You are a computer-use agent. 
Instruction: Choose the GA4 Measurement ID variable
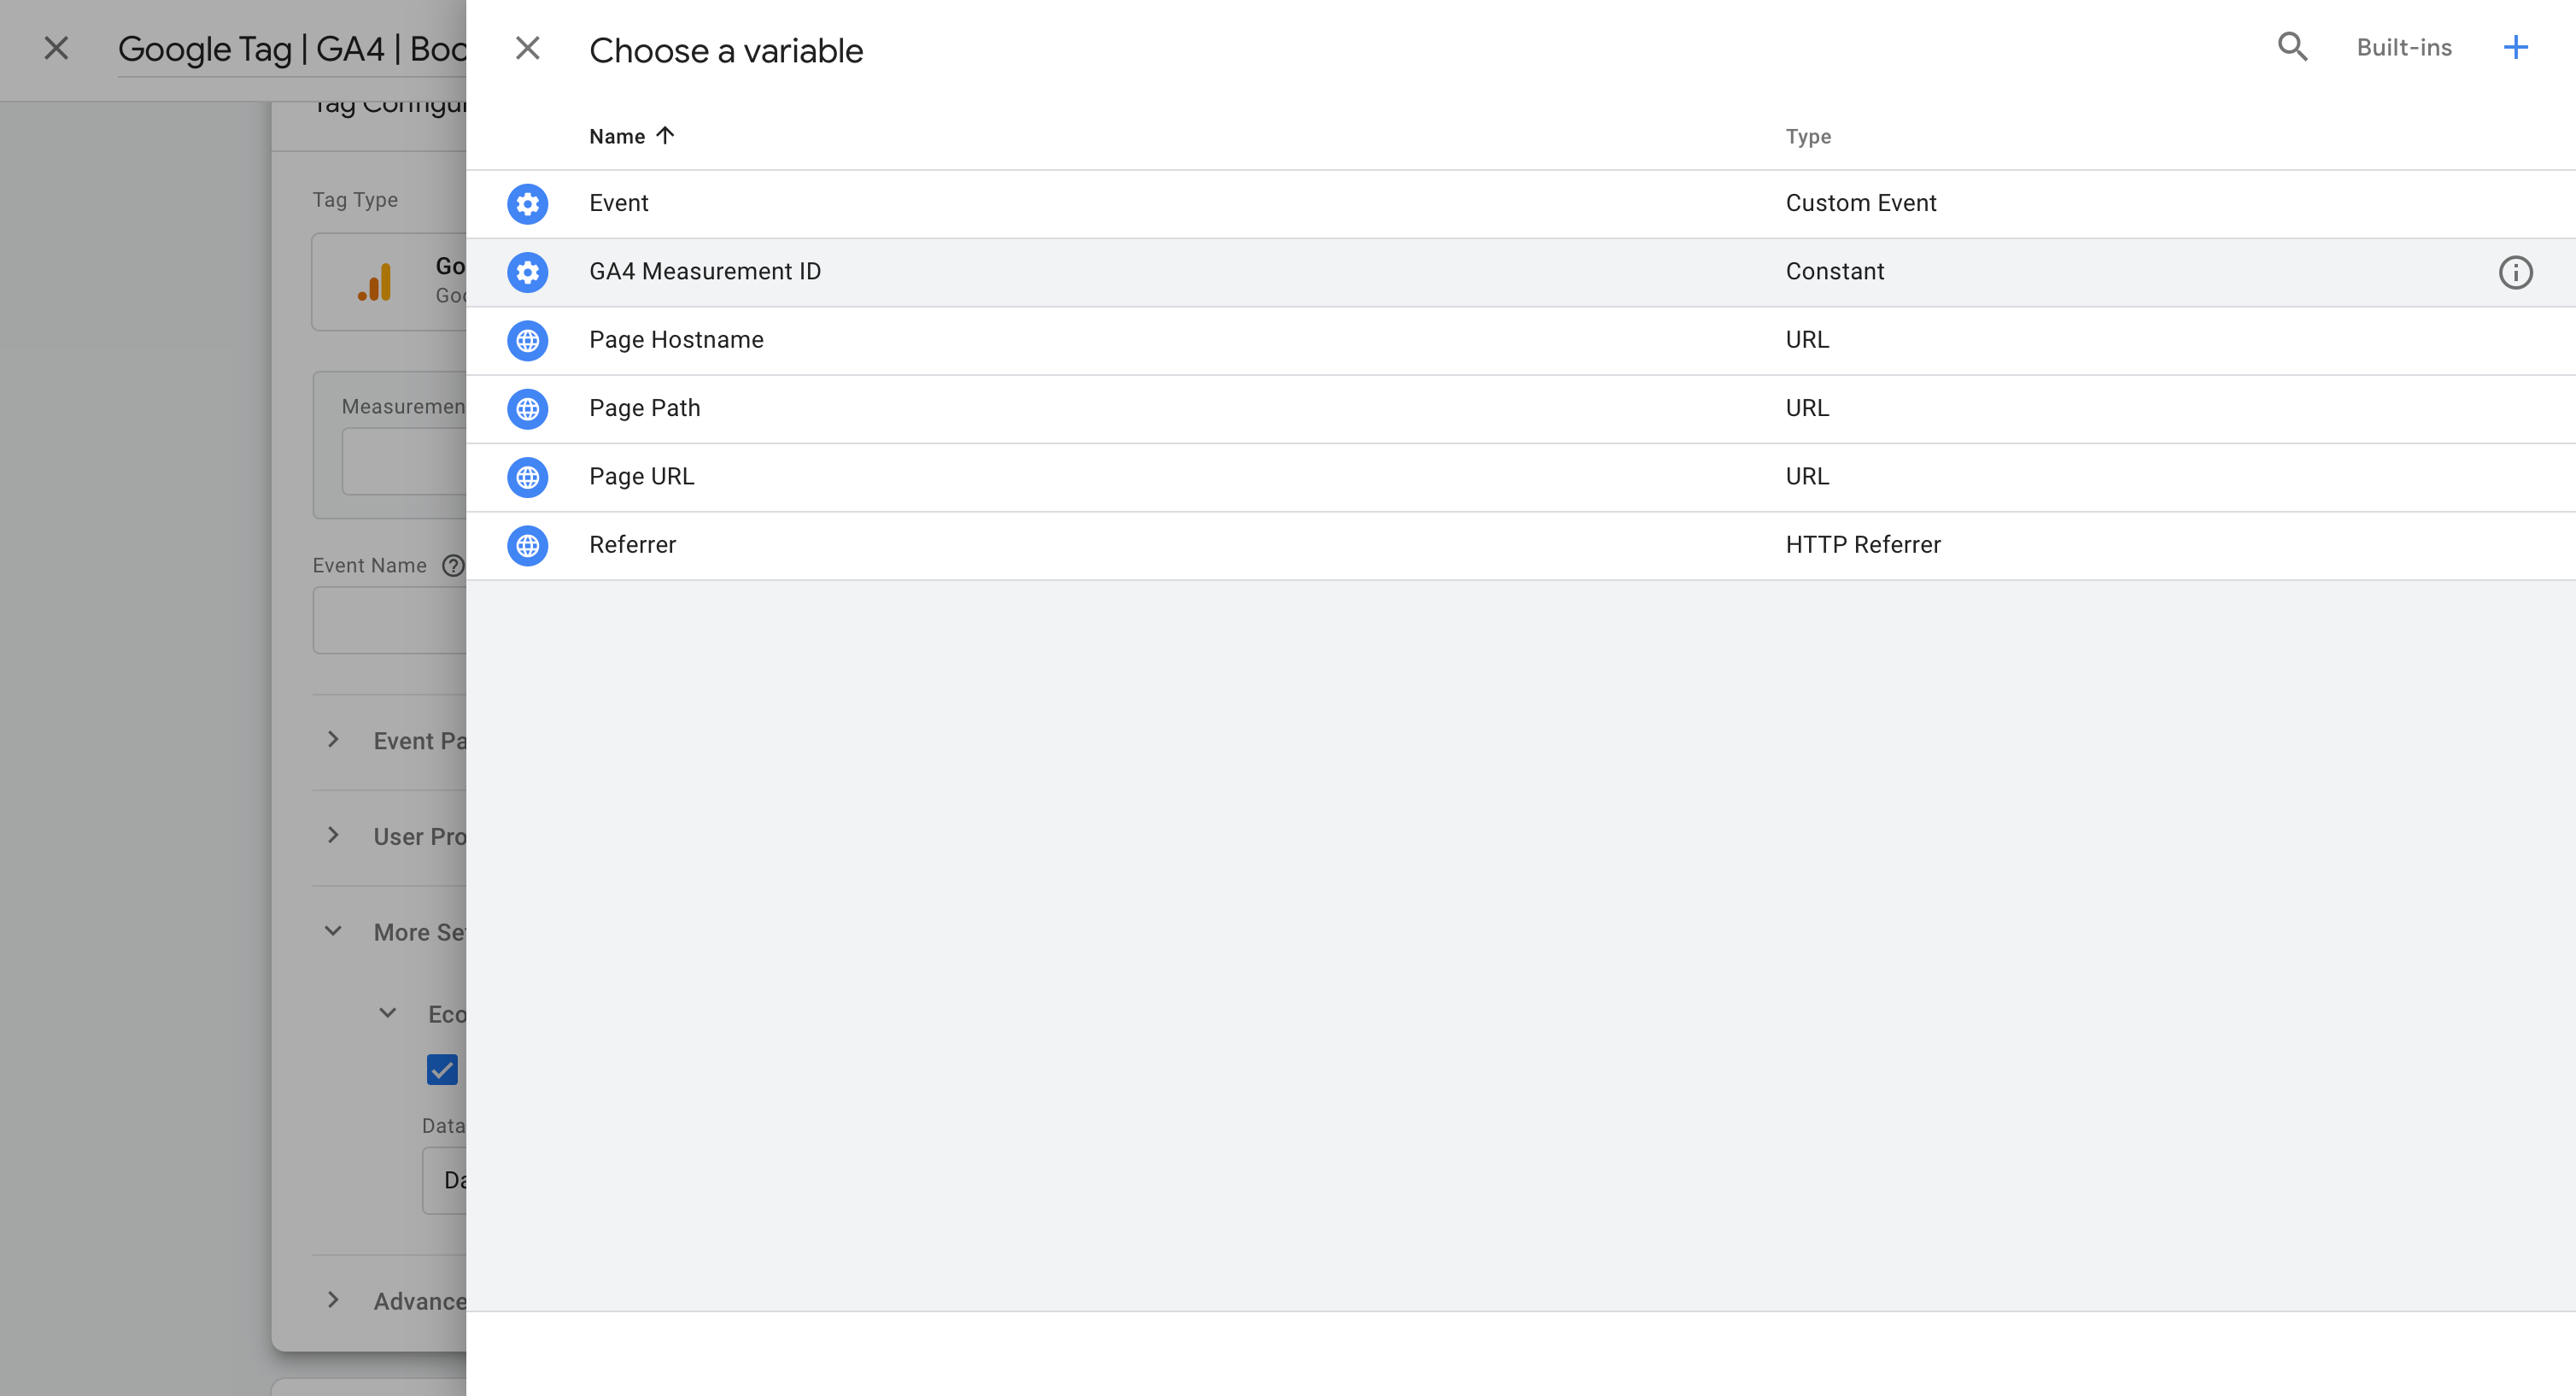click(x=1520, y=272)
